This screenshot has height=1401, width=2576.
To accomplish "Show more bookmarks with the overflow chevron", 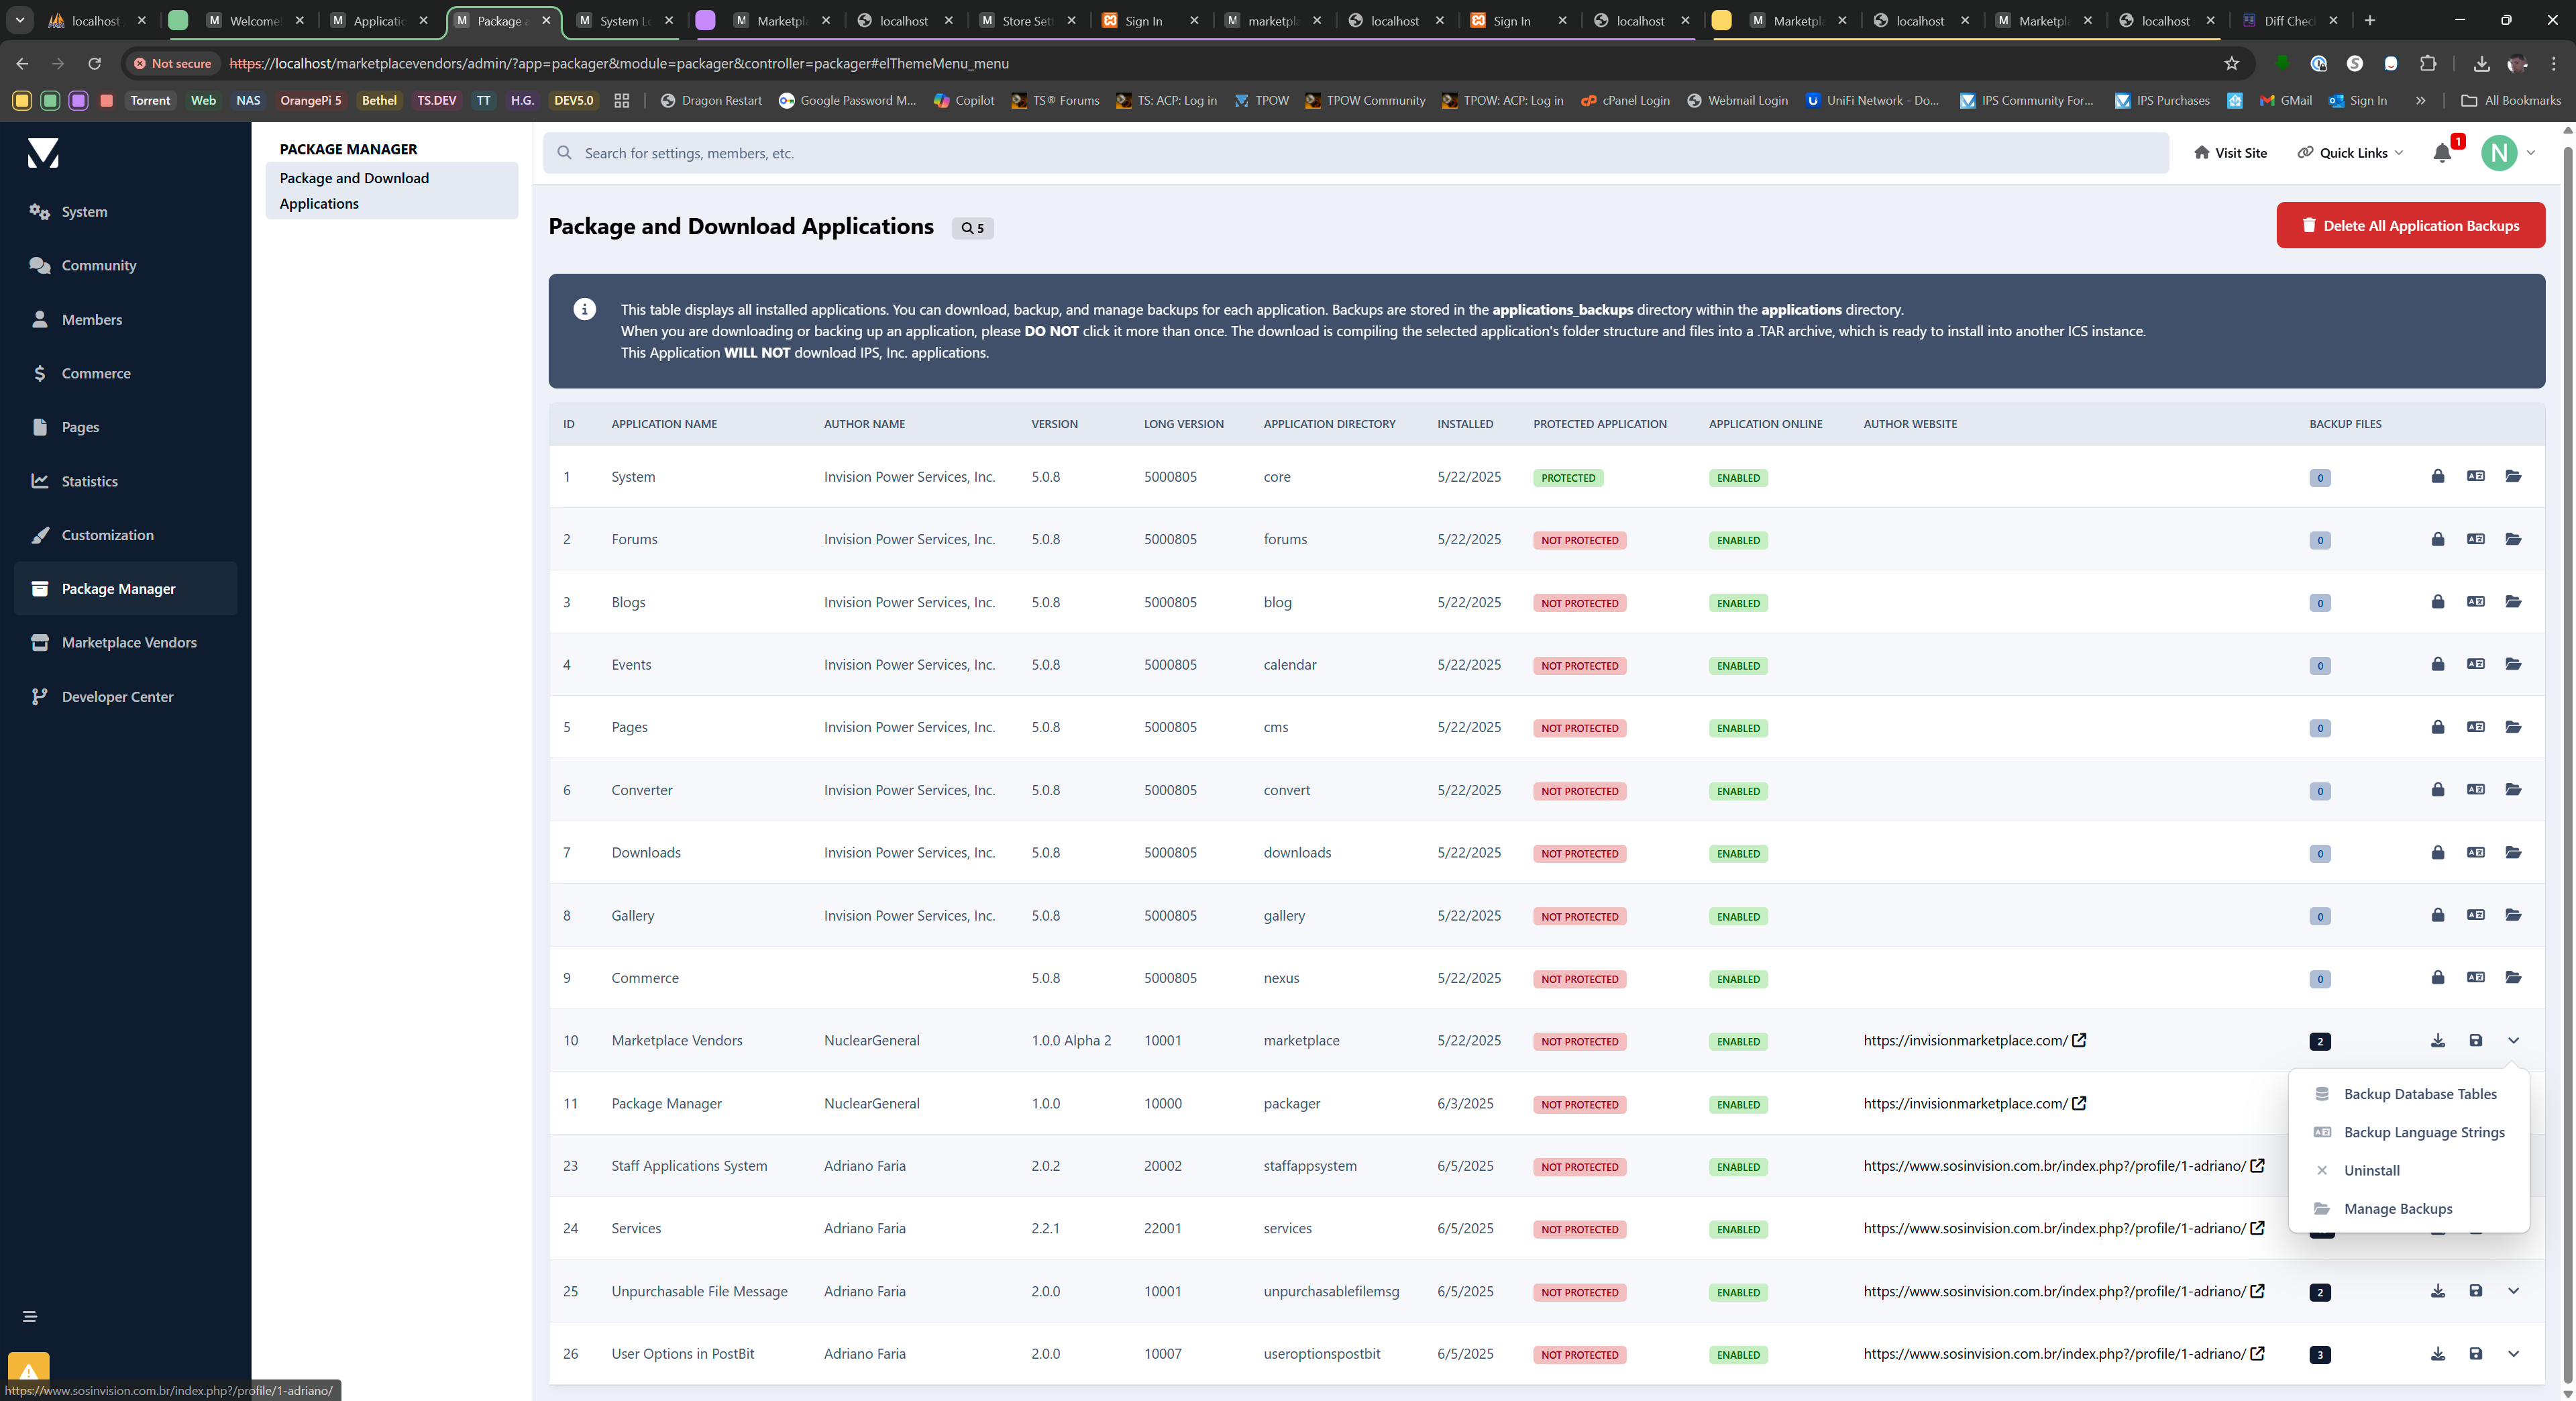I will click(2420, 100).
